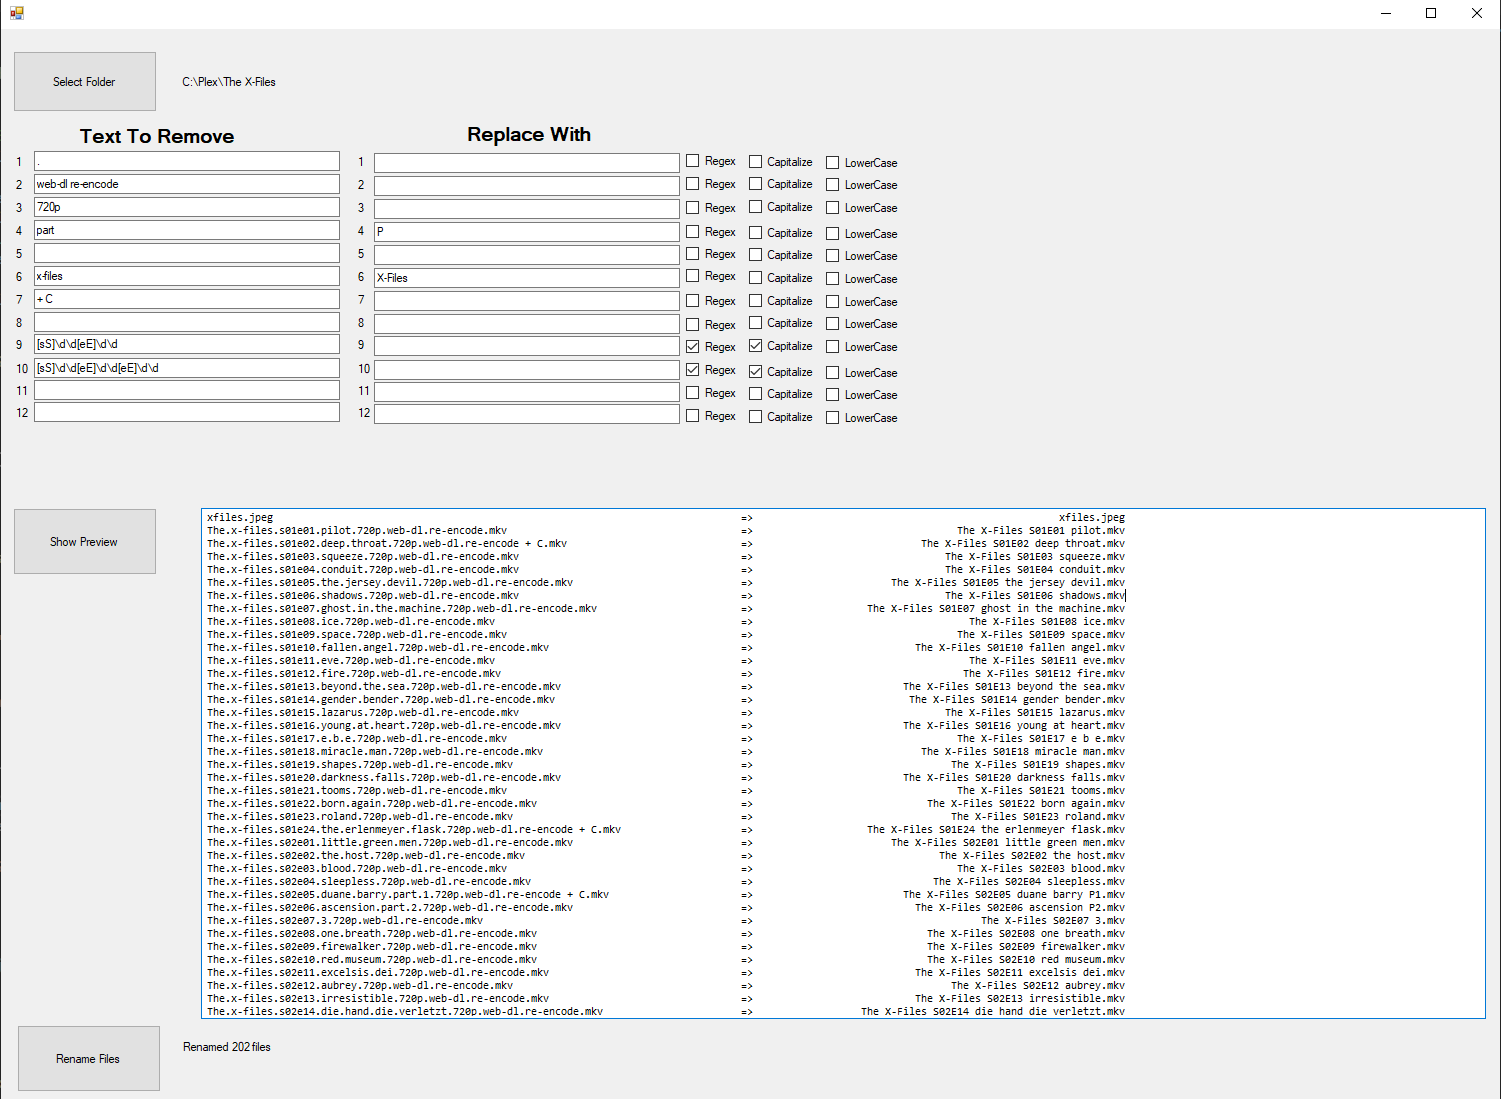Click the app icon in title bar
Screen dimensions: 1501x1099
click(17, 13)
